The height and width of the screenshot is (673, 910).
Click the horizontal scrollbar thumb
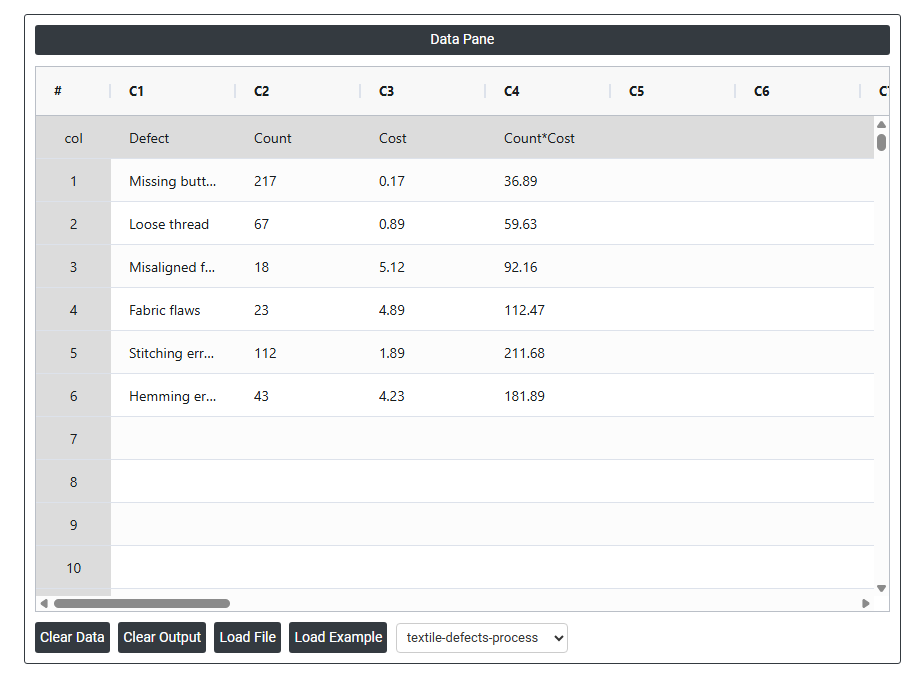coord(141,604)
